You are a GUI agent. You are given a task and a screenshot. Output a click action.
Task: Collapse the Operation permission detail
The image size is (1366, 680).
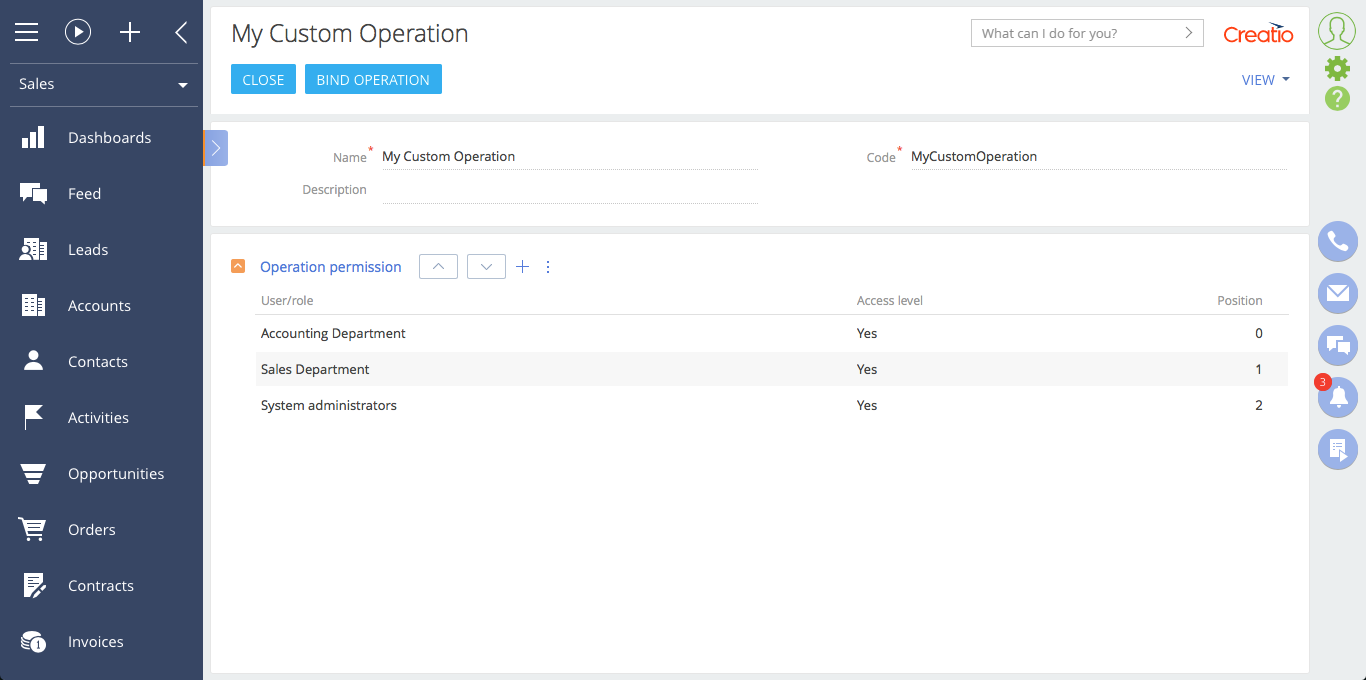[x=238, y=266]
